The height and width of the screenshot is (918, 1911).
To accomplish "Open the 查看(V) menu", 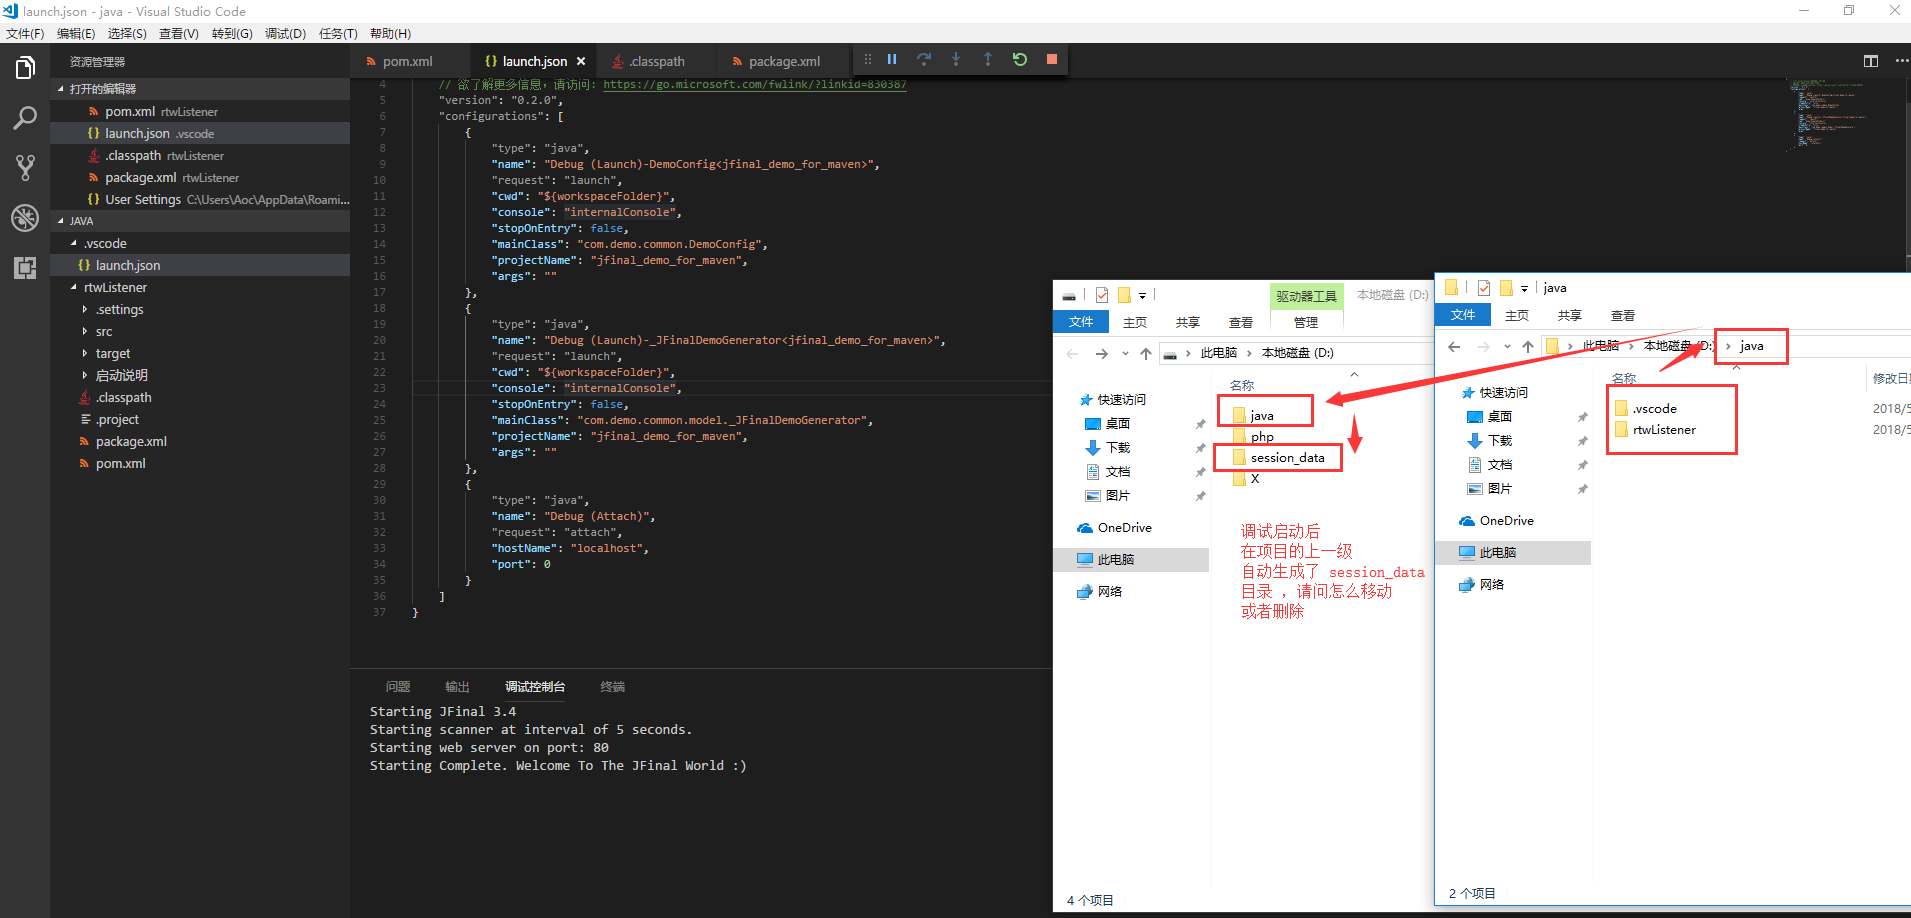I will 179,34.
